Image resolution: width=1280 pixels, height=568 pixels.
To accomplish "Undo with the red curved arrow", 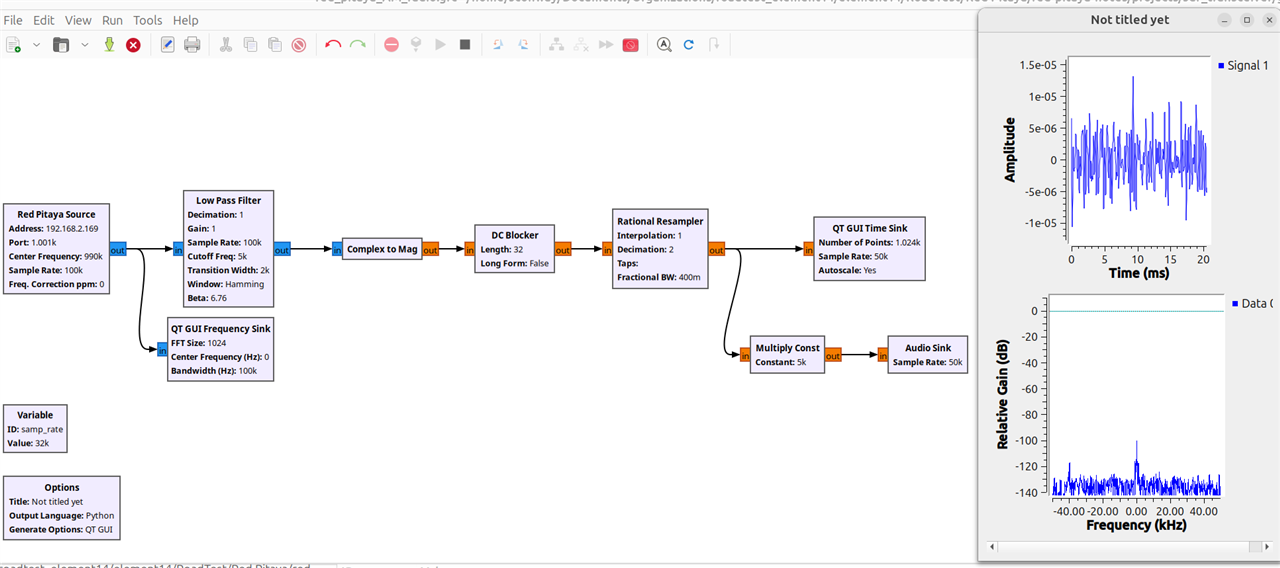I will point(333,45).
